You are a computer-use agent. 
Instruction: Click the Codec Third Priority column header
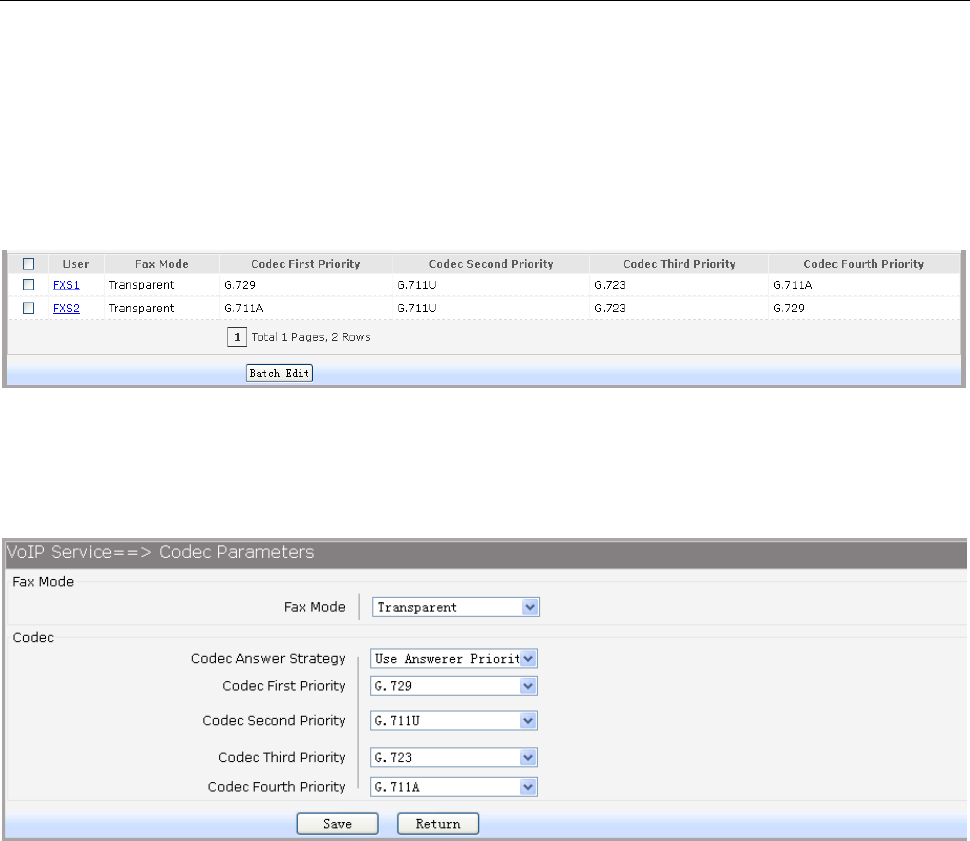(679, 264)
